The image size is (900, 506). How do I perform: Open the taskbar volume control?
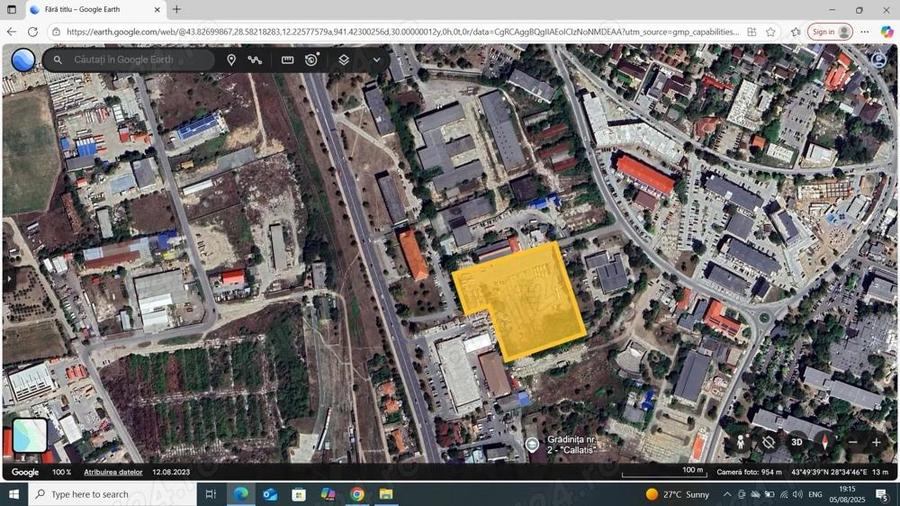click(x=798, y=494)
